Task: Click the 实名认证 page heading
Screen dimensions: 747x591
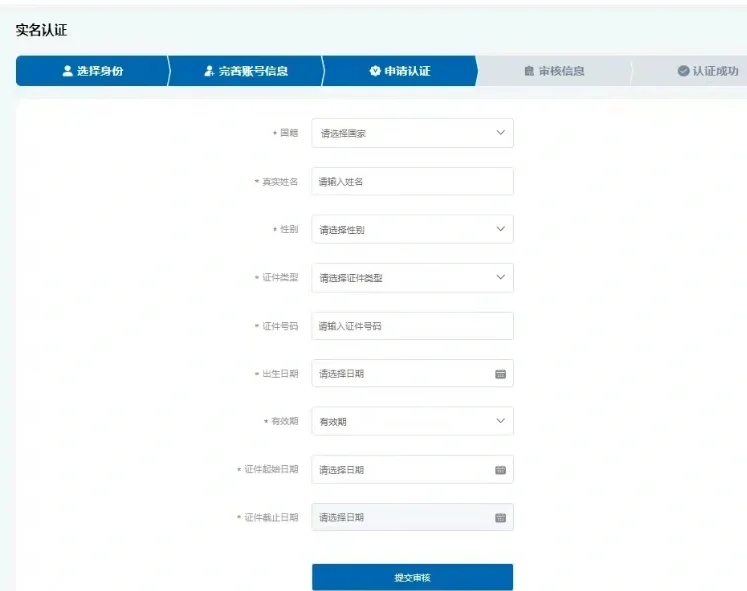Action: 41,31
